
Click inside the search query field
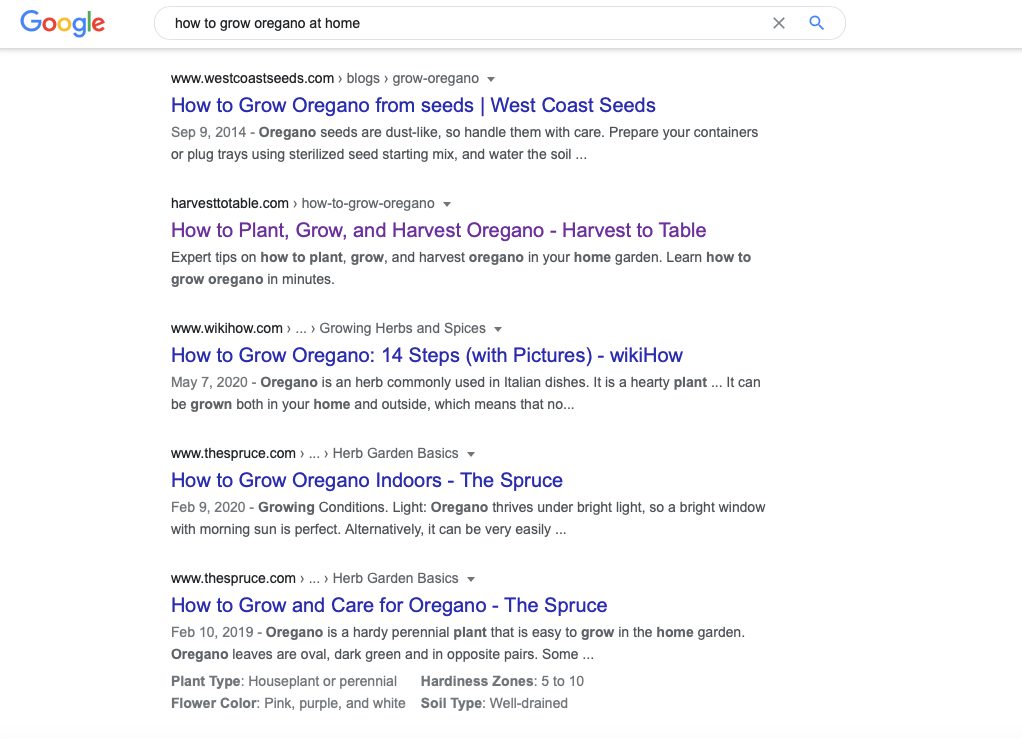[x=460, y=23]
